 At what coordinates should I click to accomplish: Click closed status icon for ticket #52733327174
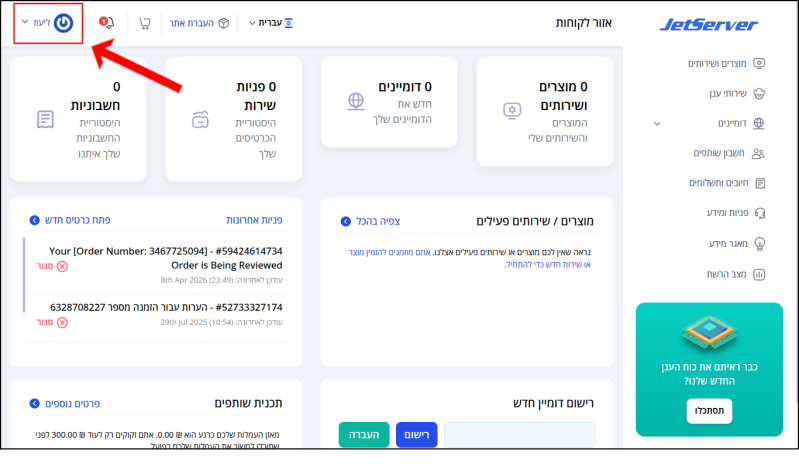point(62,322)
